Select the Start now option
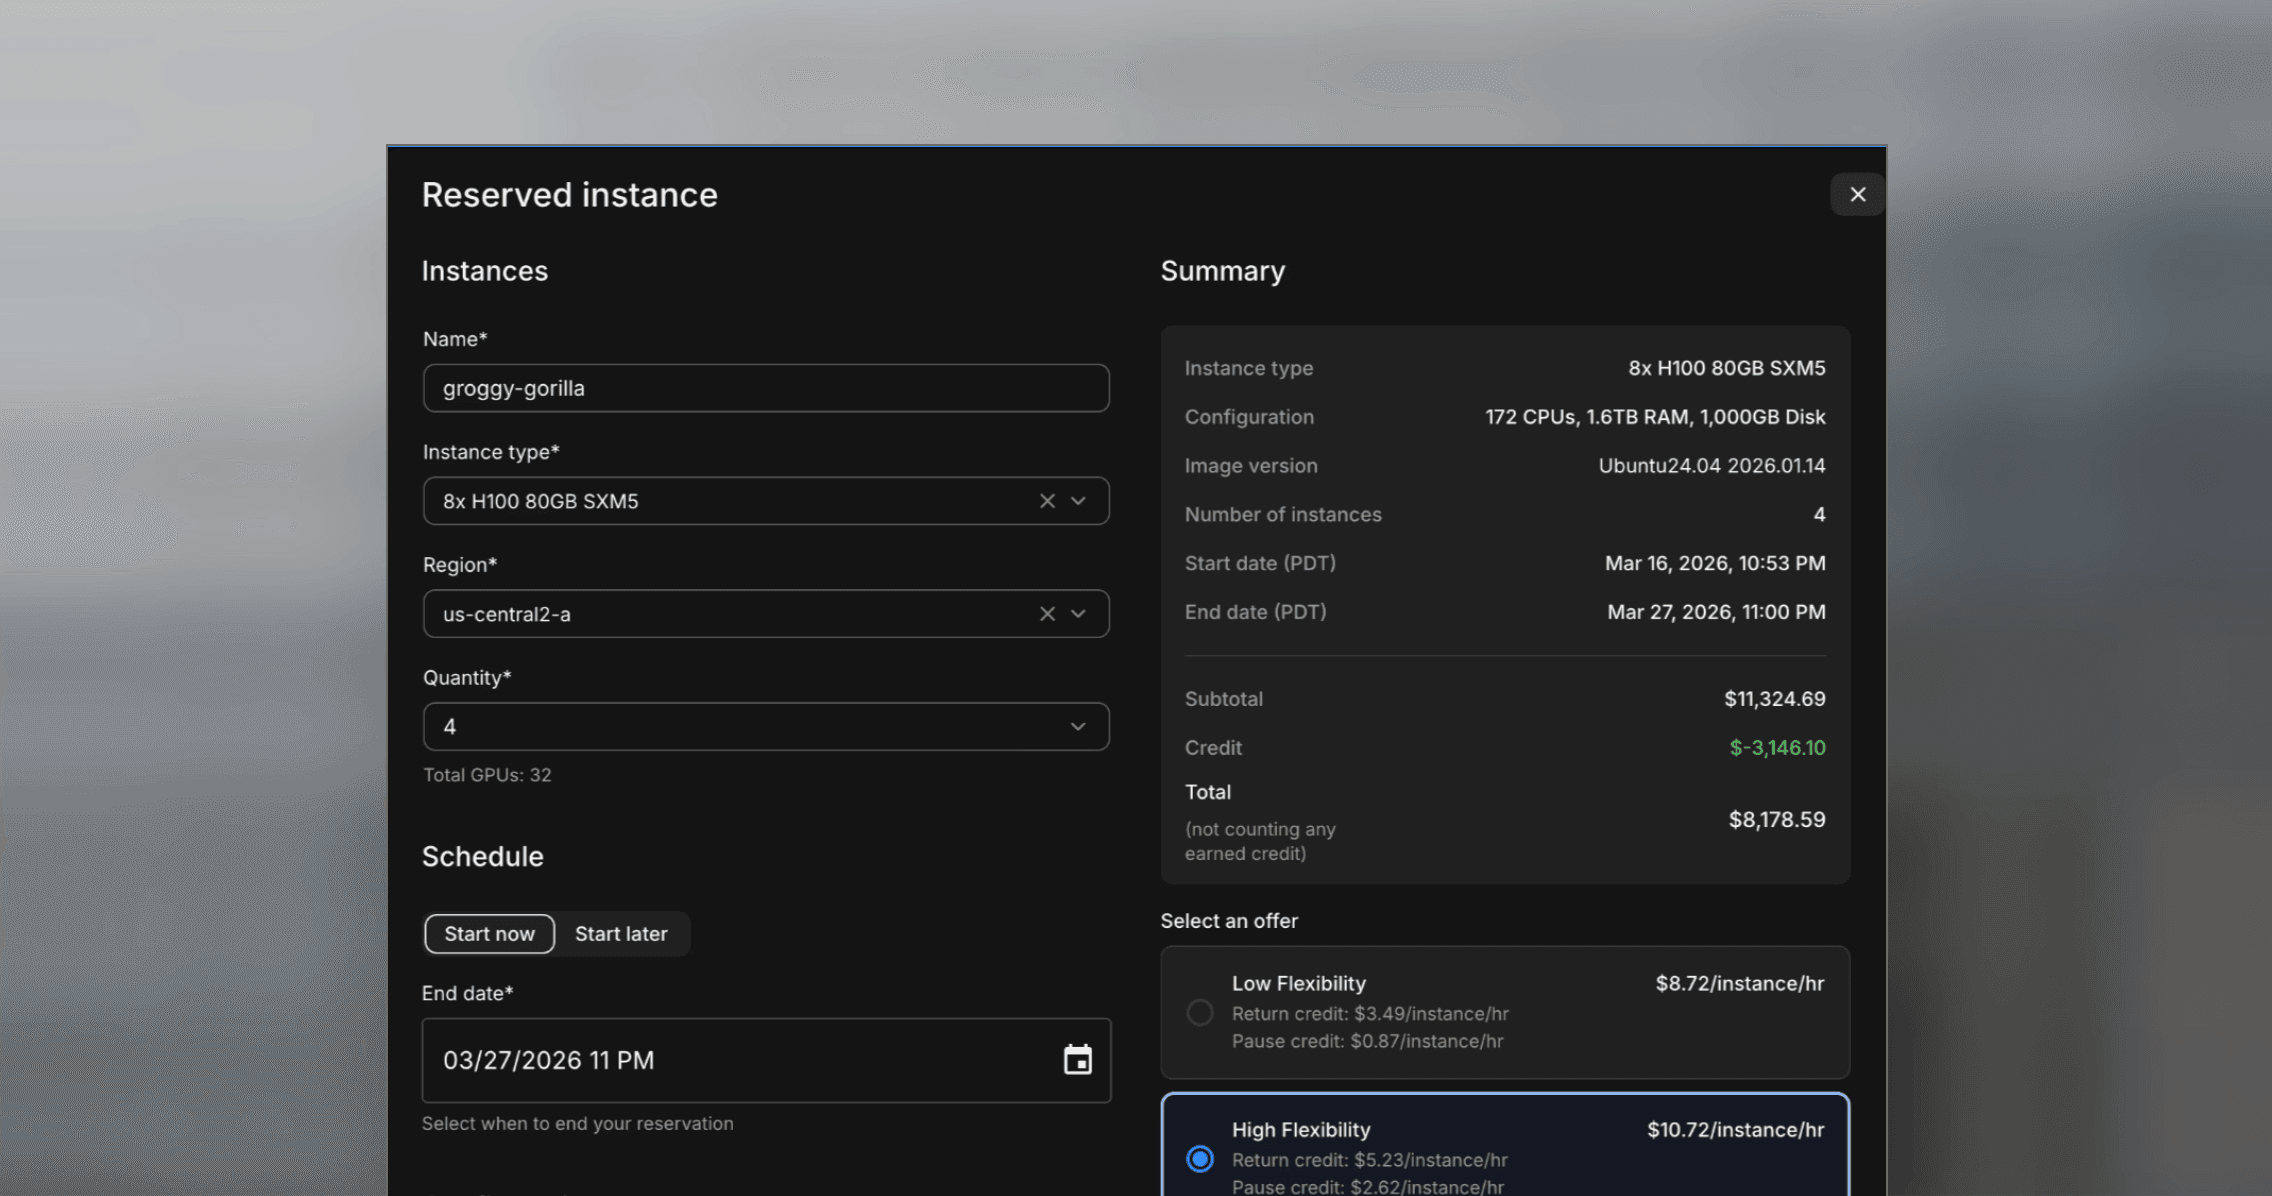This screenshot has width=2272, height=1196. 488,933
